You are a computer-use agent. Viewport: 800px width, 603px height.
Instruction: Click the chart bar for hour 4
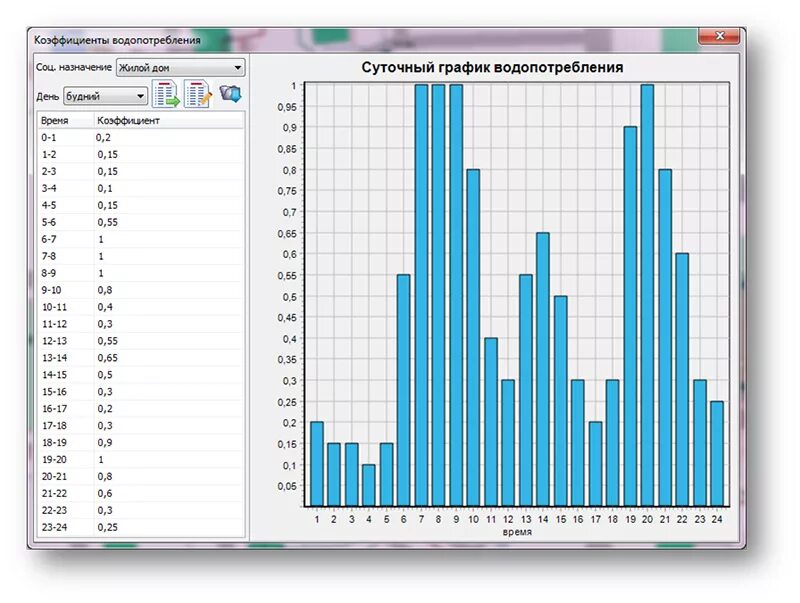coord(369,485)
